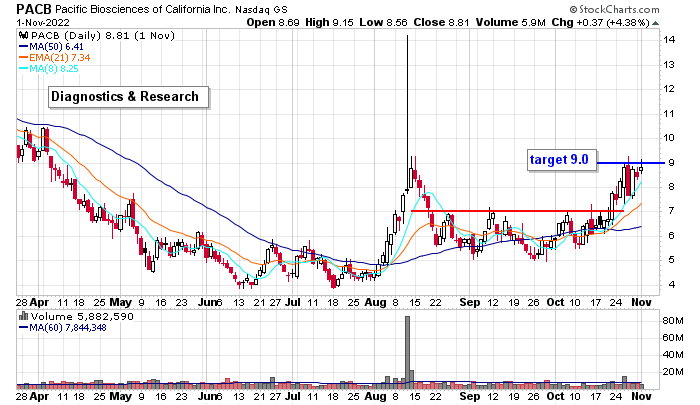The image size is (700, 405).
Task: Click the tallest grey volume bar in mid-August
Action: (x=407, y=351)
